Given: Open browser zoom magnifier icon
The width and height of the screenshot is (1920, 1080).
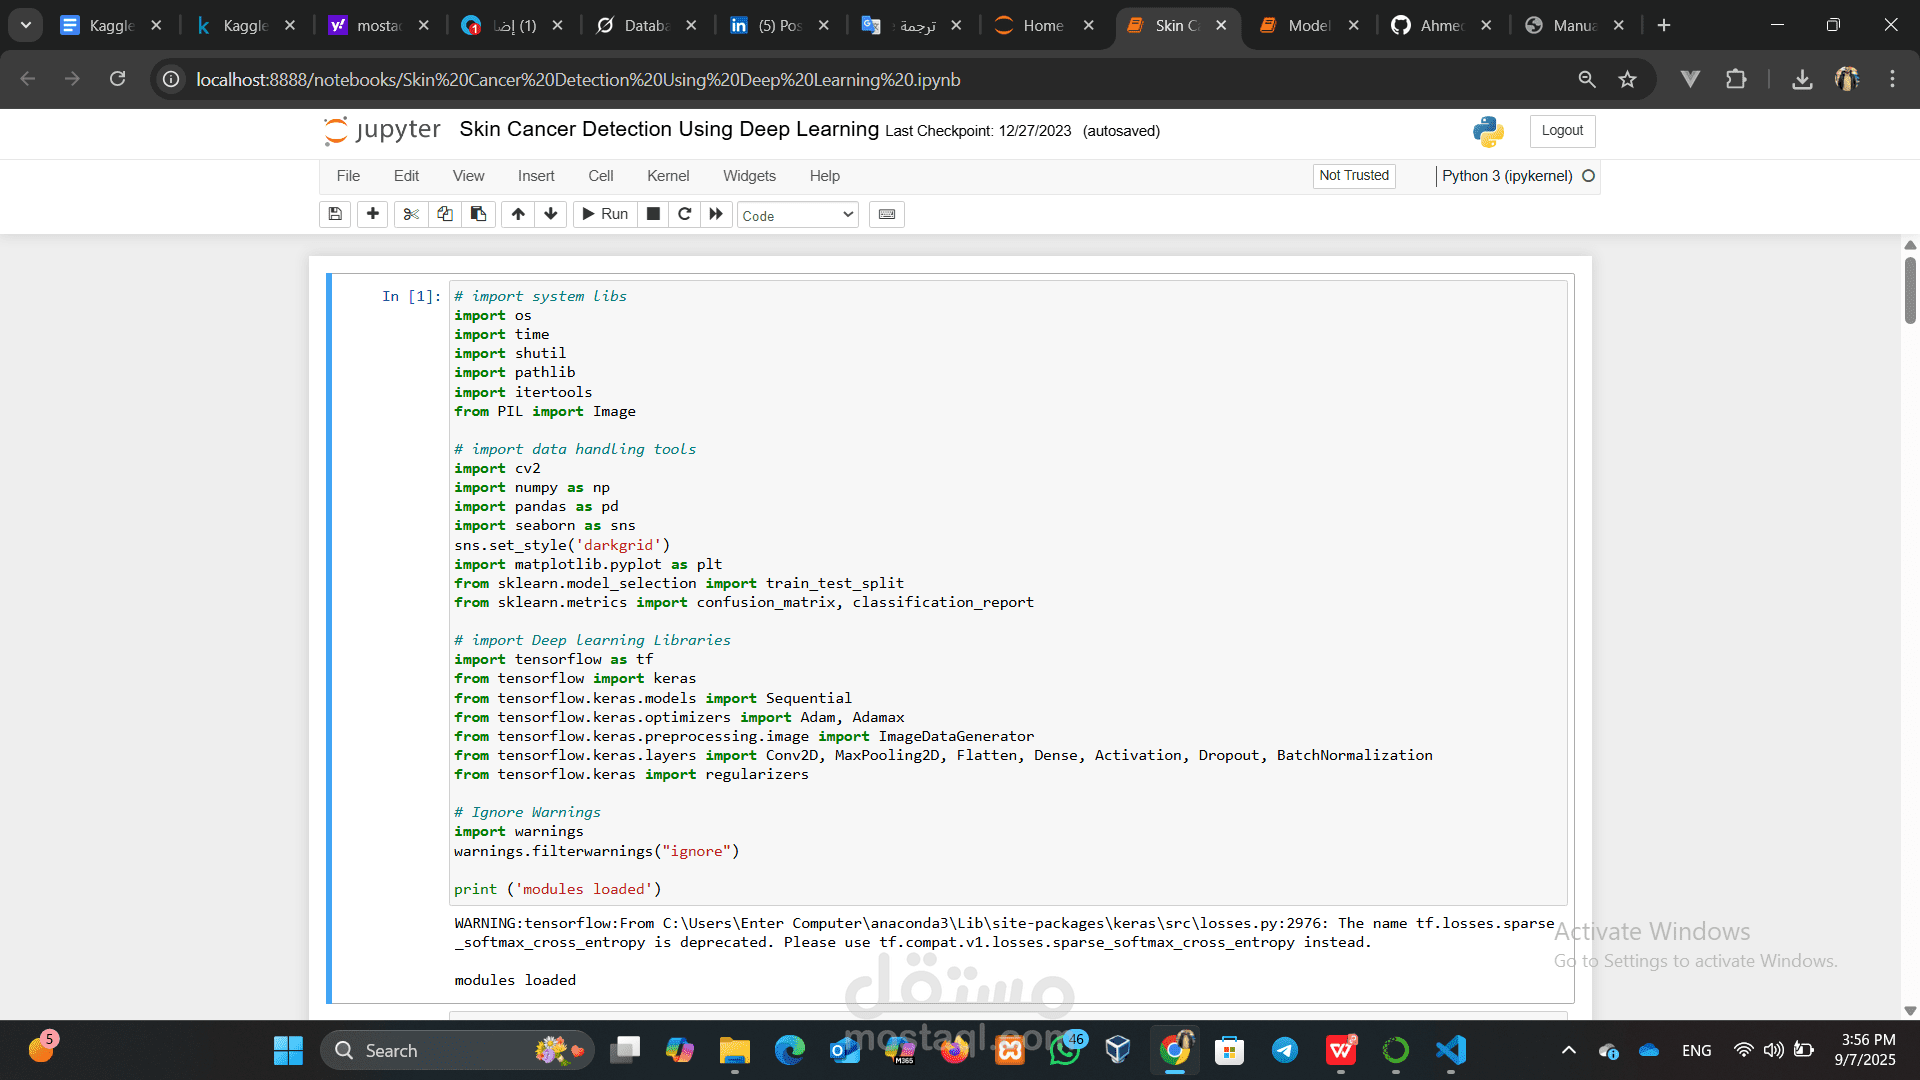Looking at the screenshot, I should click(1587, 79).
